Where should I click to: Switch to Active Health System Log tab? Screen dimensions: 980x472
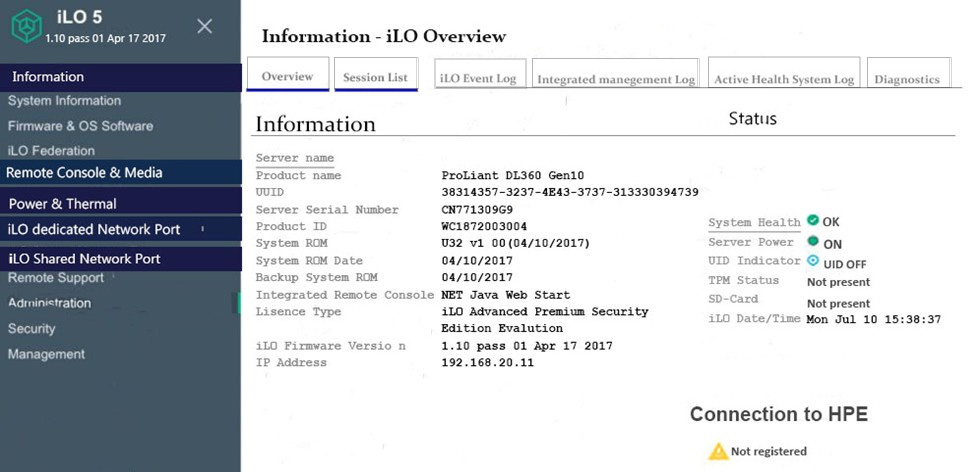(784, 73)
